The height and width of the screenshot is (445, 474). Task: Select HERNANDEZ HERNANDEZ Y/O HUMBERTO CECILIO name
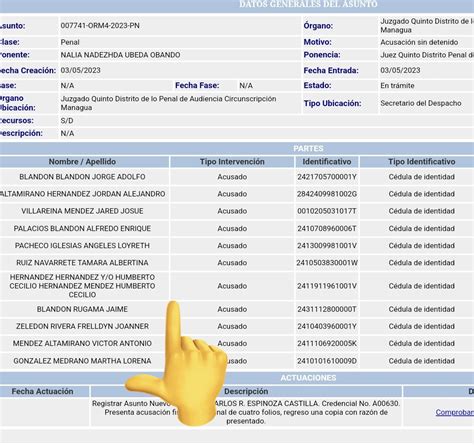pos(82,286)
